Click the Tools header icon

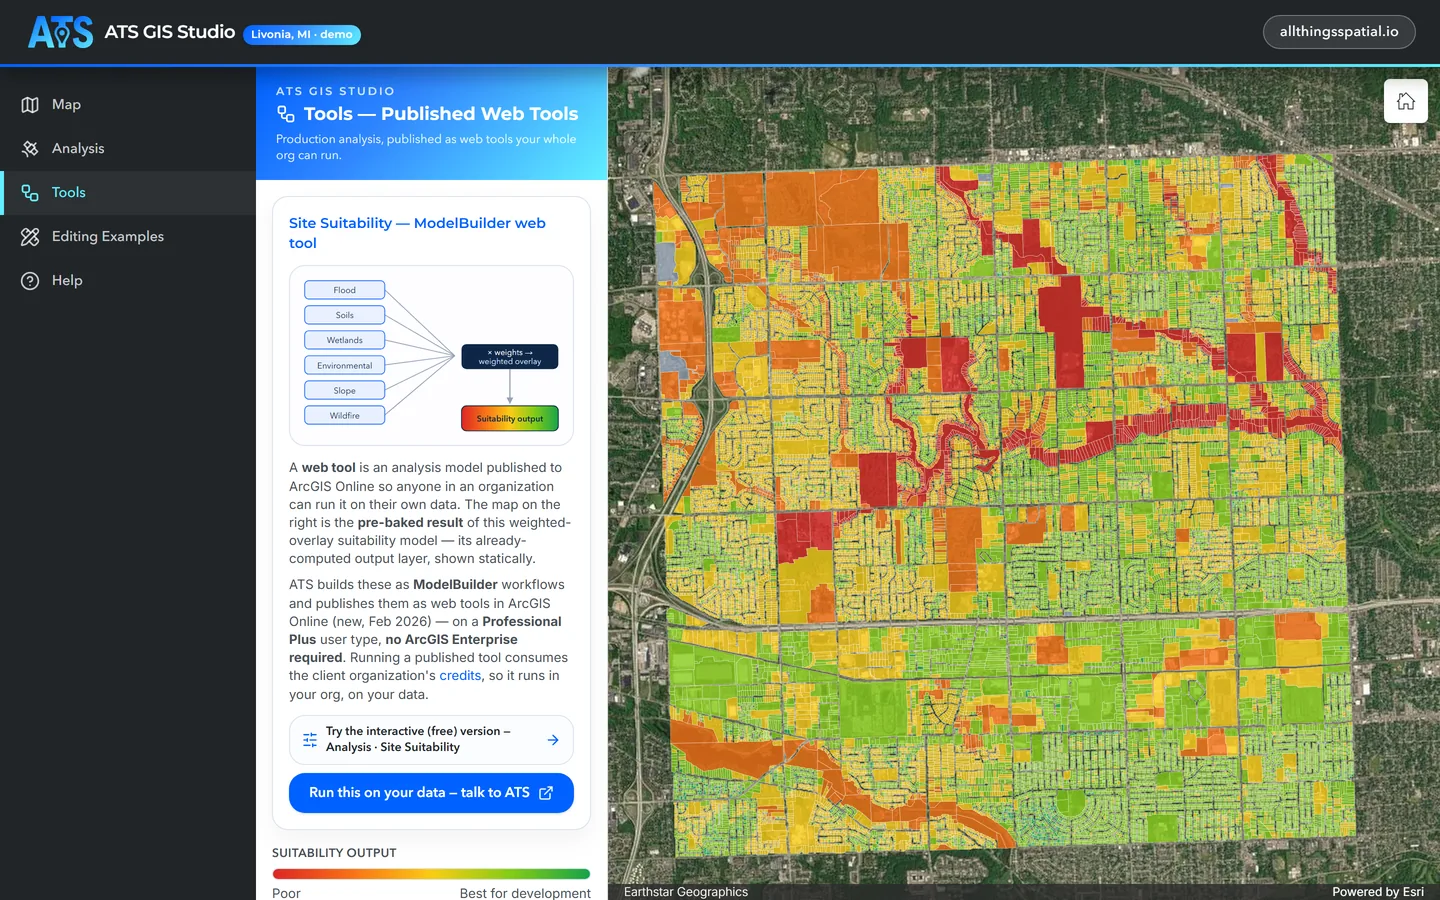click(x=286, y=114)
